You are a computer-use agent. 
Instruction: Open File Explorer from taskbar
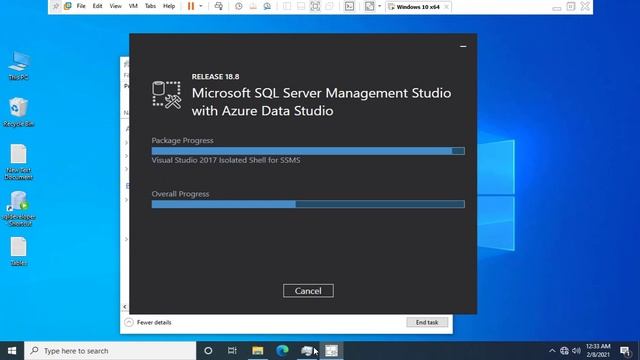click(x=258, y=351)
